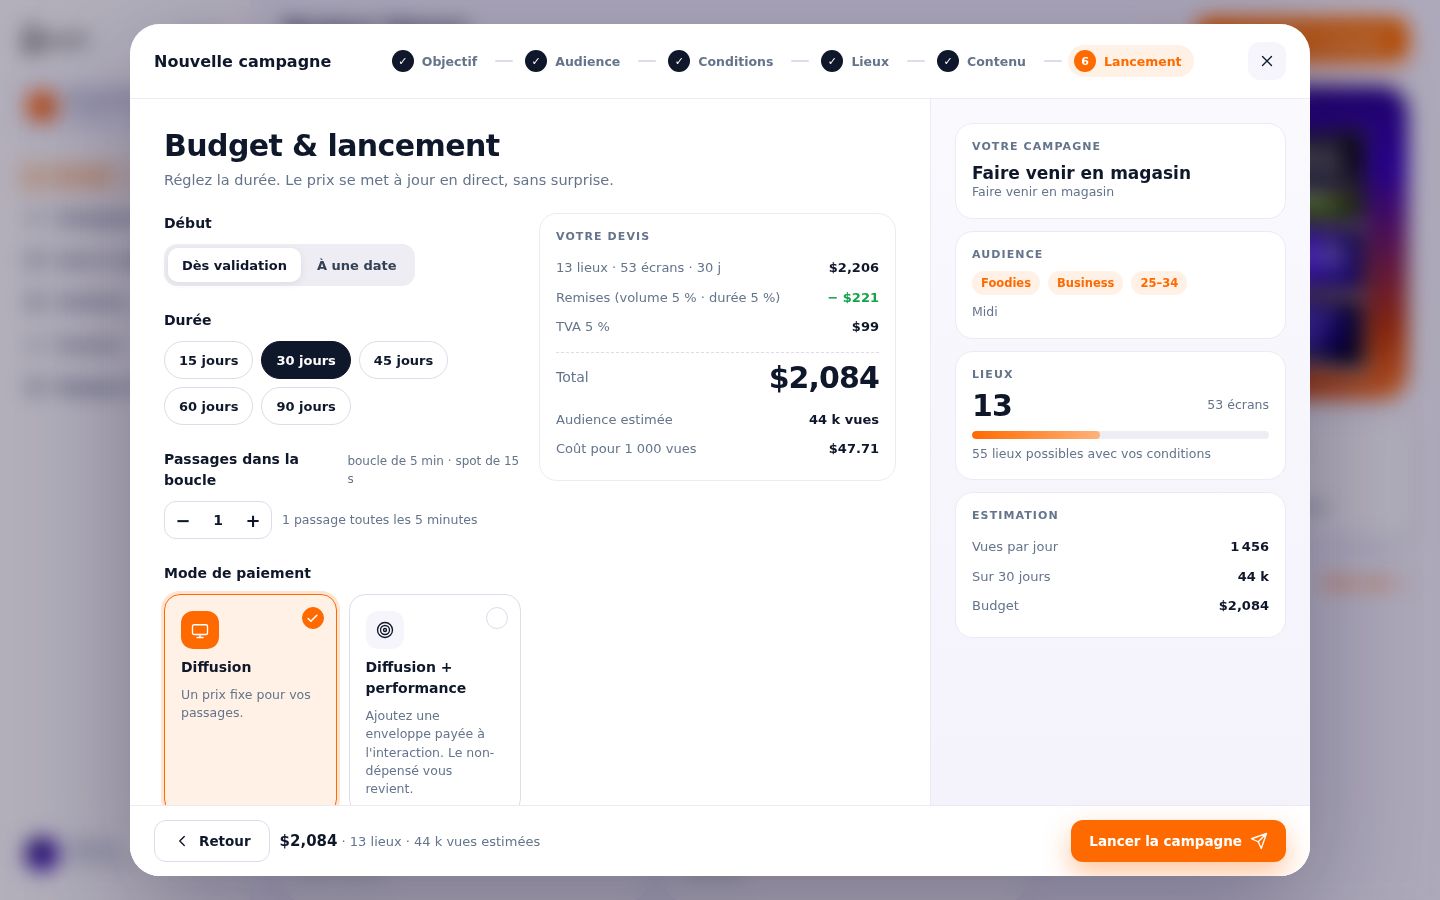Click the Business audience tag
The height and width of the screenshot is (900, 1440).
click(x=1085, y=283)
